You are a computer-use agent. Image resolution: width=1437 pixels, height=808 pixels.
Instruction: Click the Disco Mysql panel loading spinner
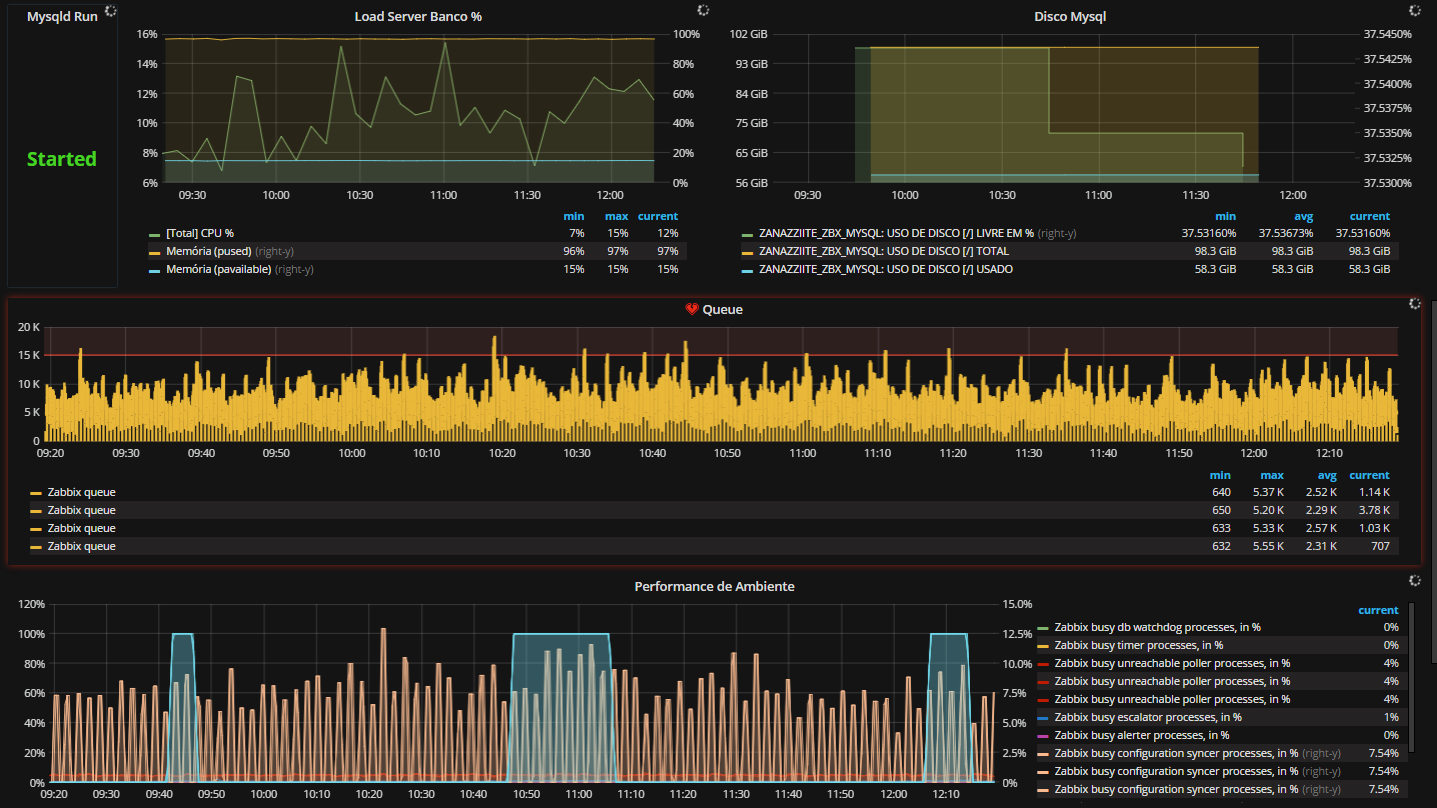1415,10
